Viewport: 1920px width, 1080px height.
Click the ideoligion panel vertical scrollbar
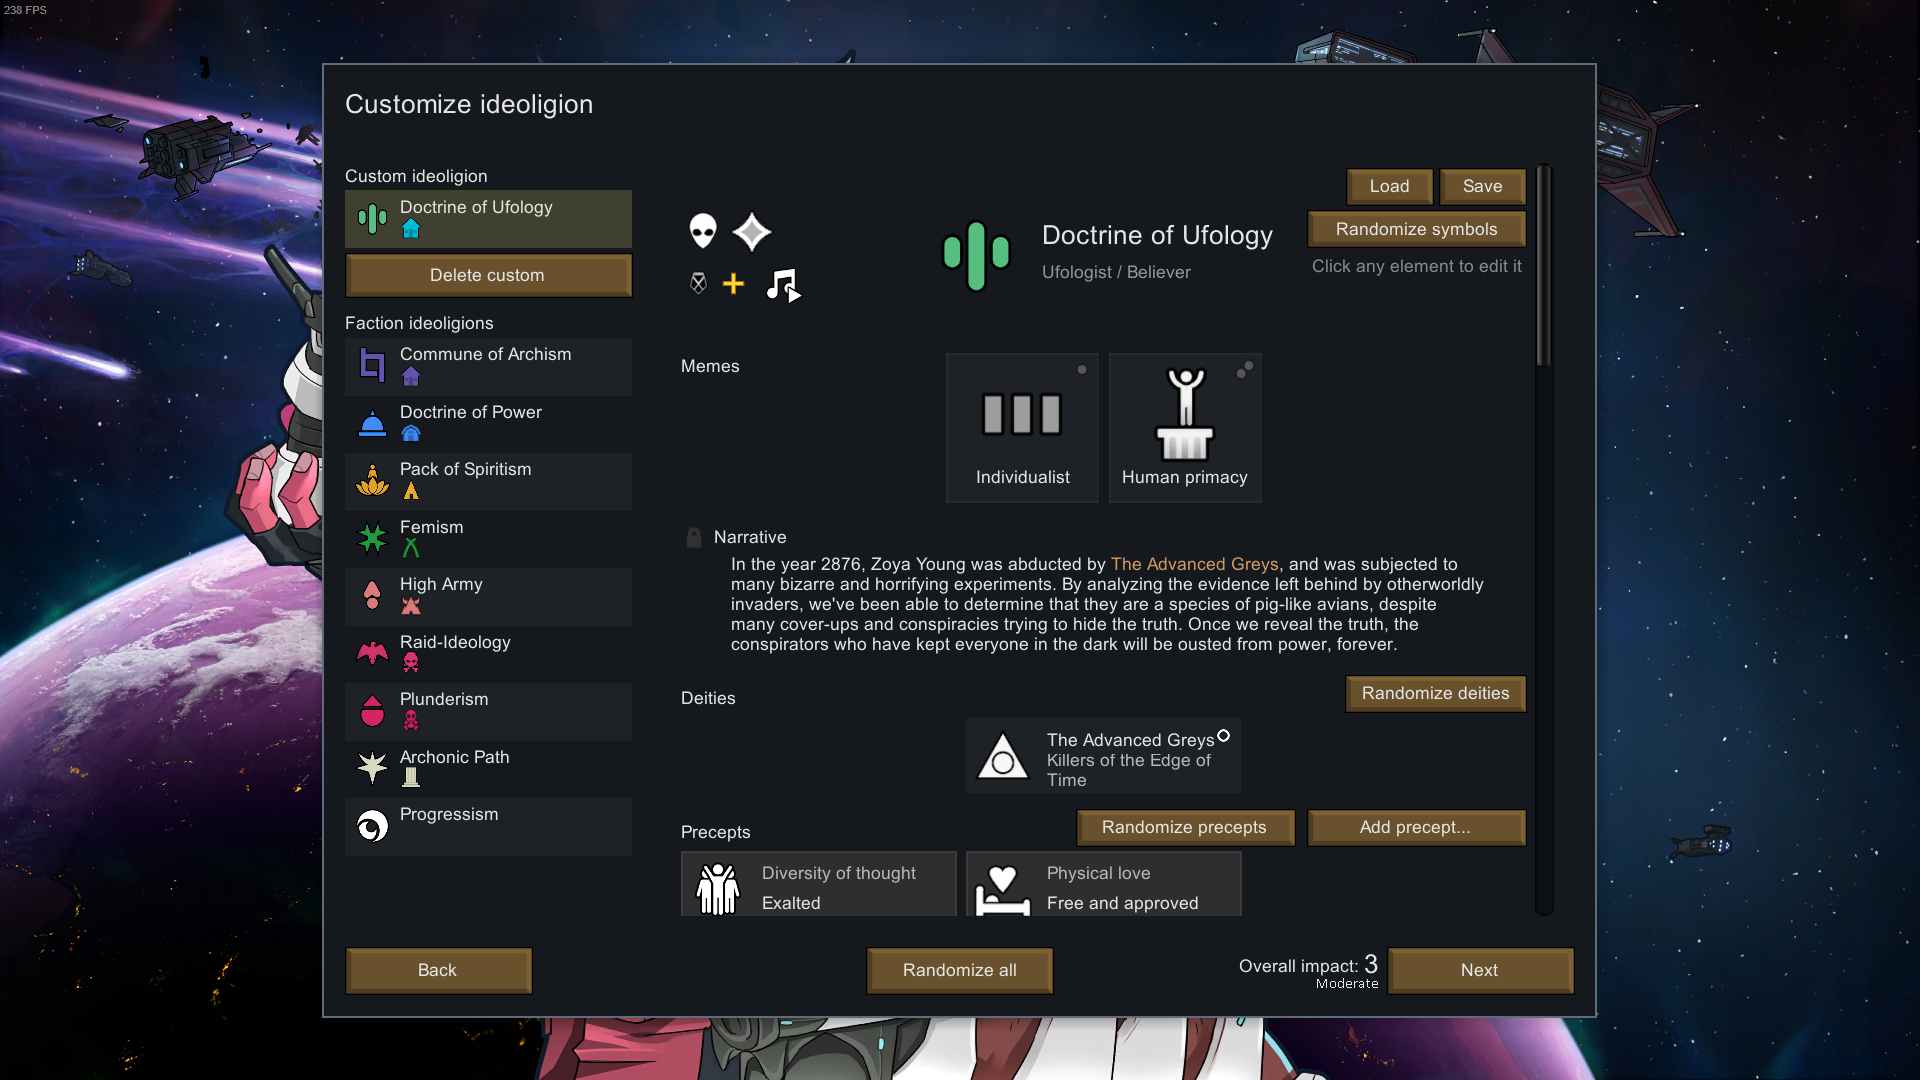[1544, 265]
